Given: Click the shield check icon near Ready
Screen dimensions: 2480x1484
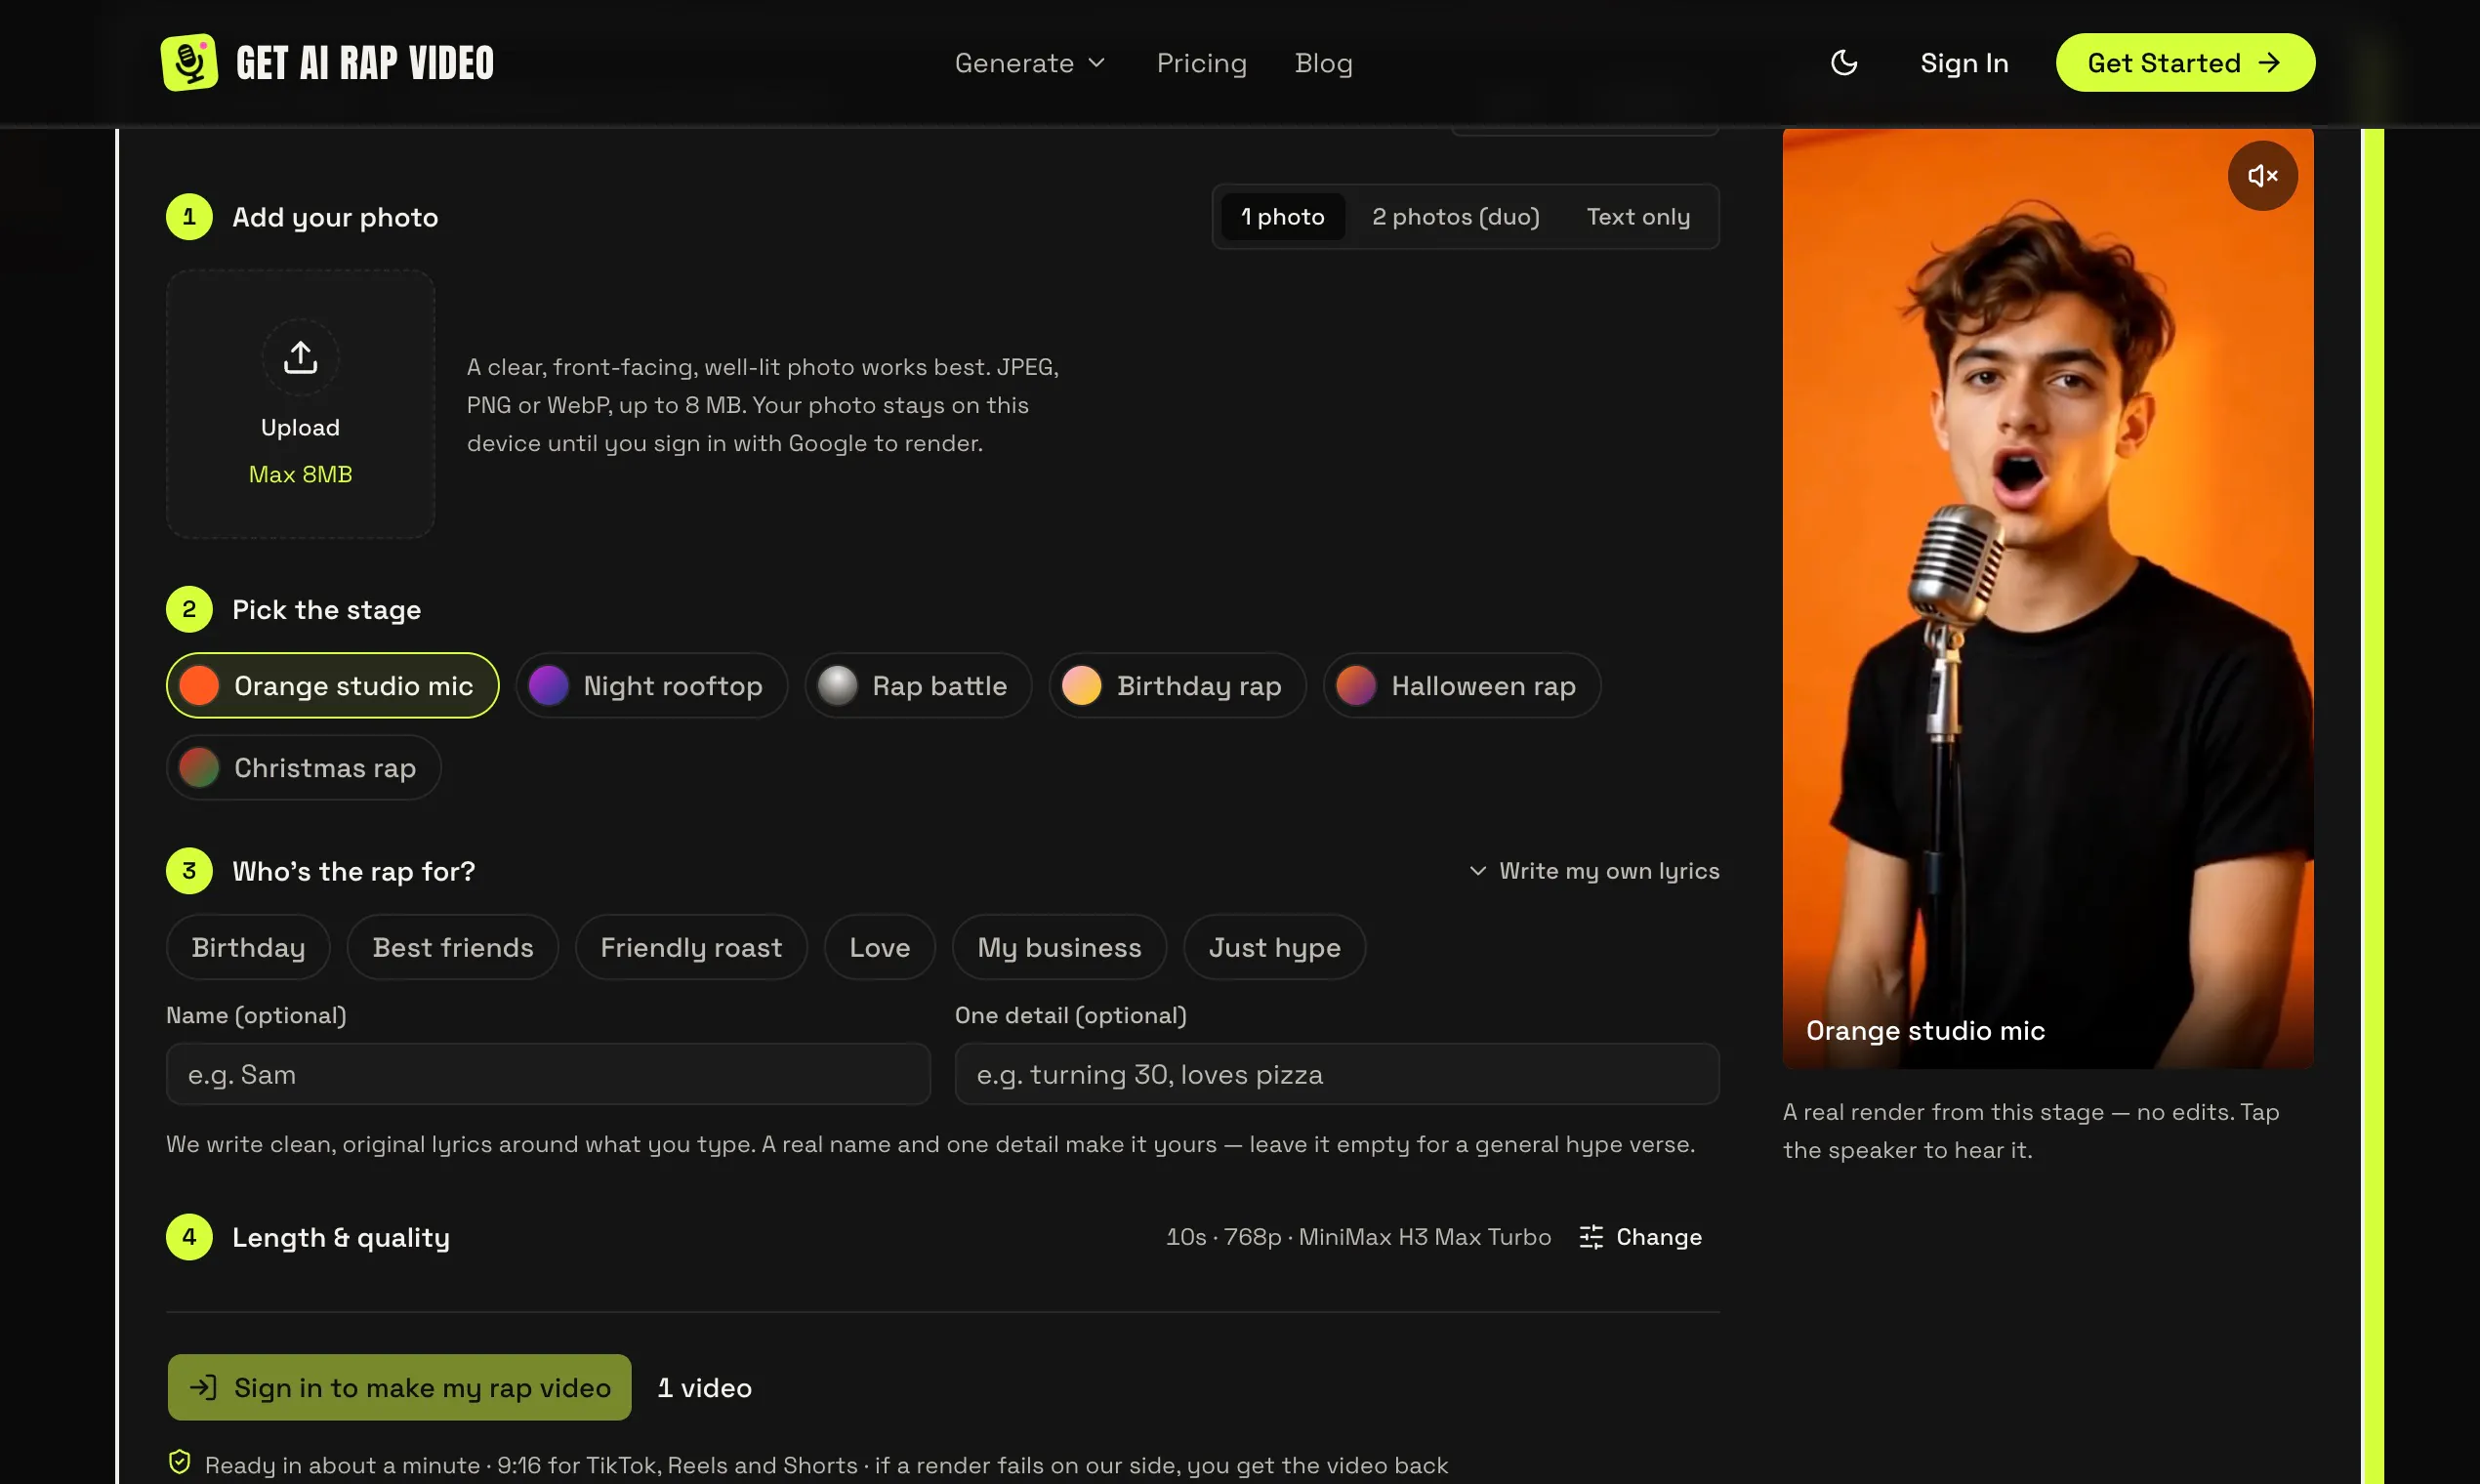Looking at the screenshot, I should tap(180, 1462).
